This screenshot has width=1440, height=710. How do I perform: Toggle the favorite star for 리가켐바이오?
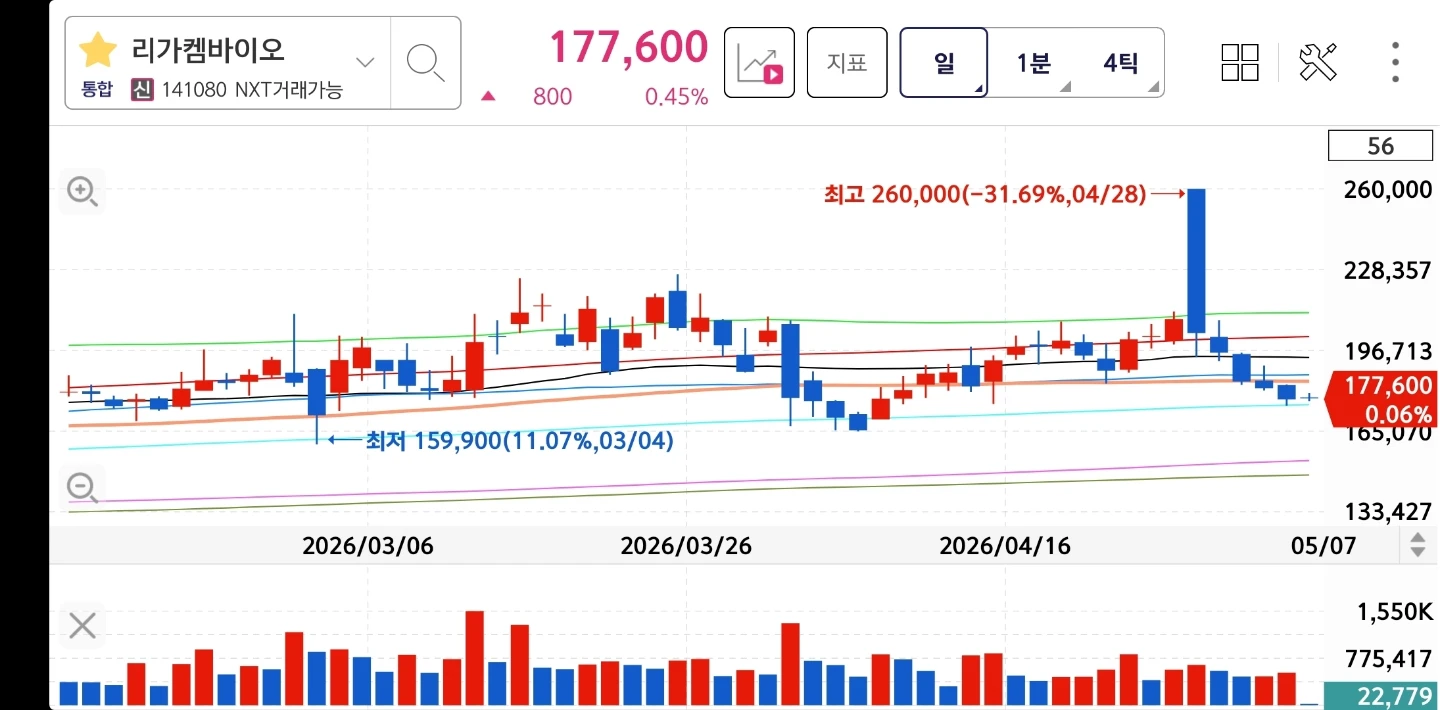98,50
